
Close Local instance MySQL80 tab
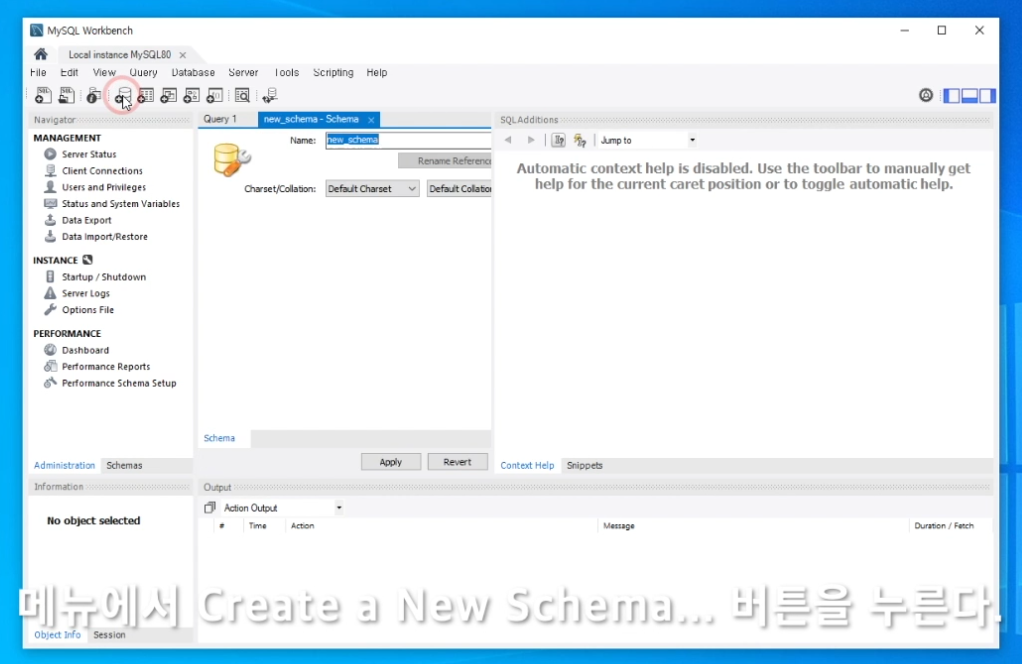[x=182, y=55]
